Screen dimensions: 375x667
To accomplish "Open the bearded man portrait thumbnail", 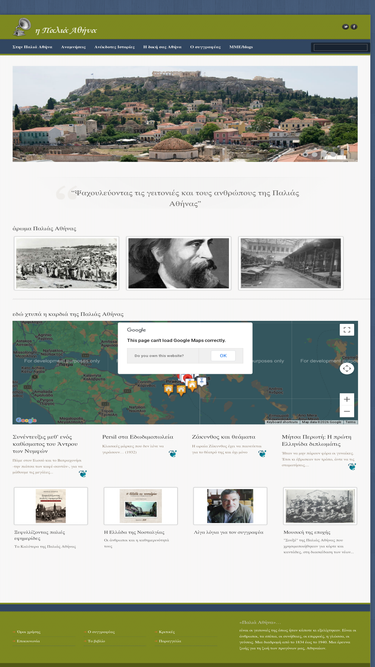I will [x=179, y=263].
